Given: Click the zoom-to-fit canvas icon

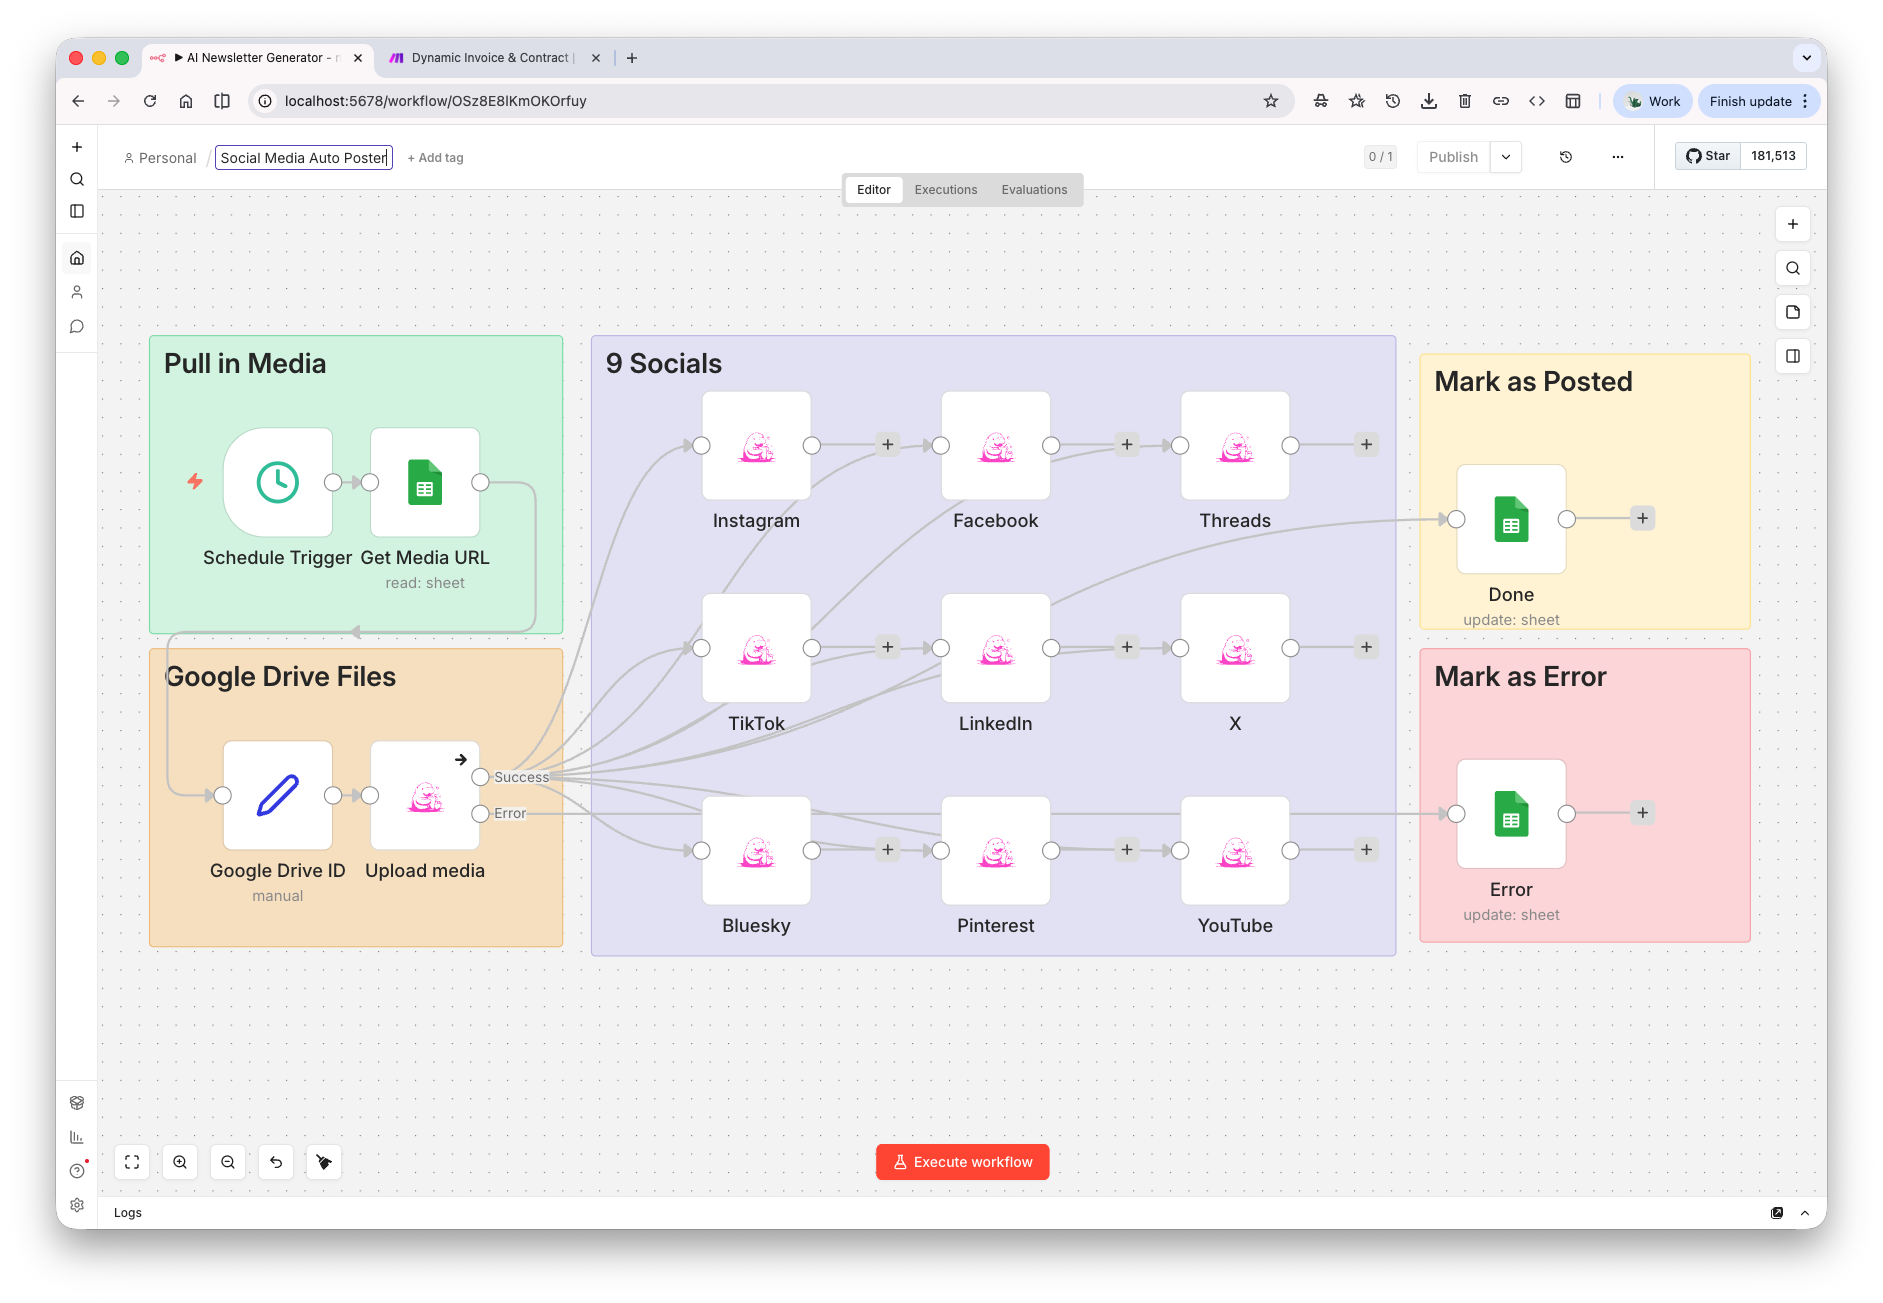Looking at the screenshot, I should point(131,1162).
